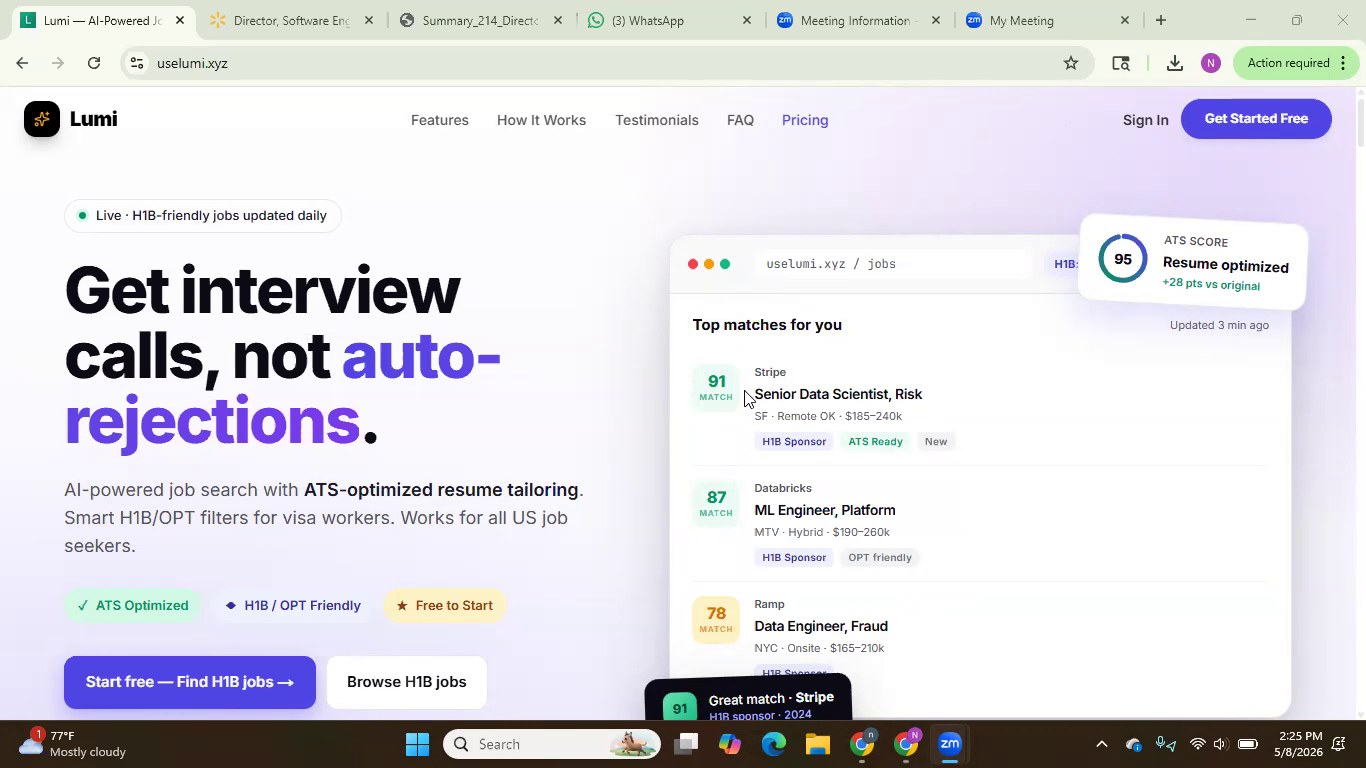This screenshot has width=1366, height=768.
Task: Click Sign In link
Action: pos(1145,120)
